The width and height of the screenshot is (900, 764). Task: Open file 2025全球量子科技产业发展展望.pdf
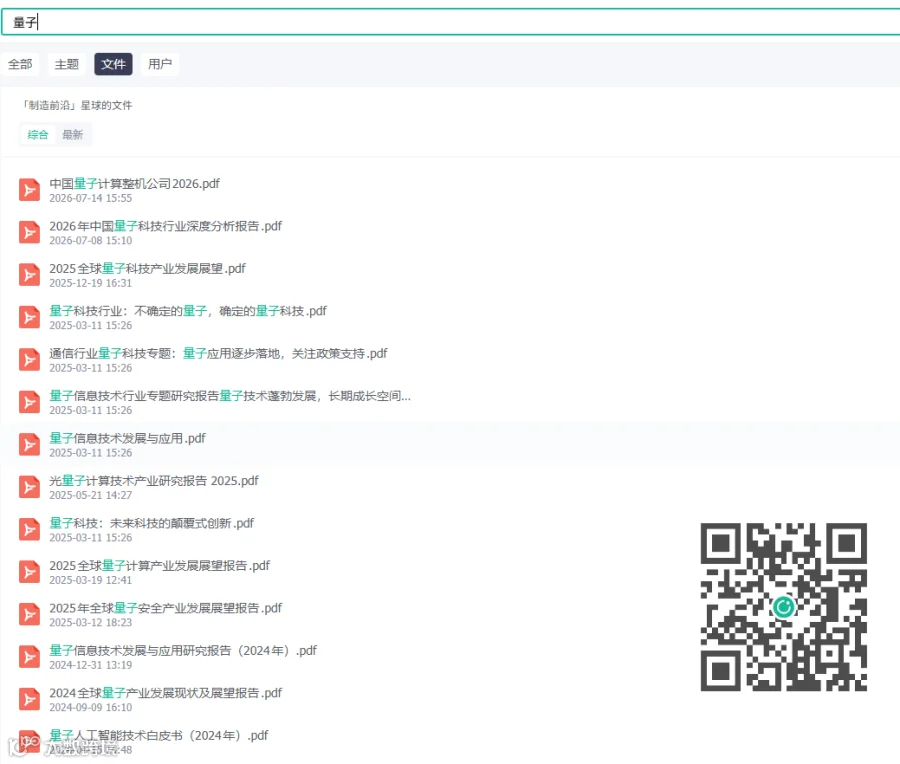pyautogui.click(x=148, y=269)
